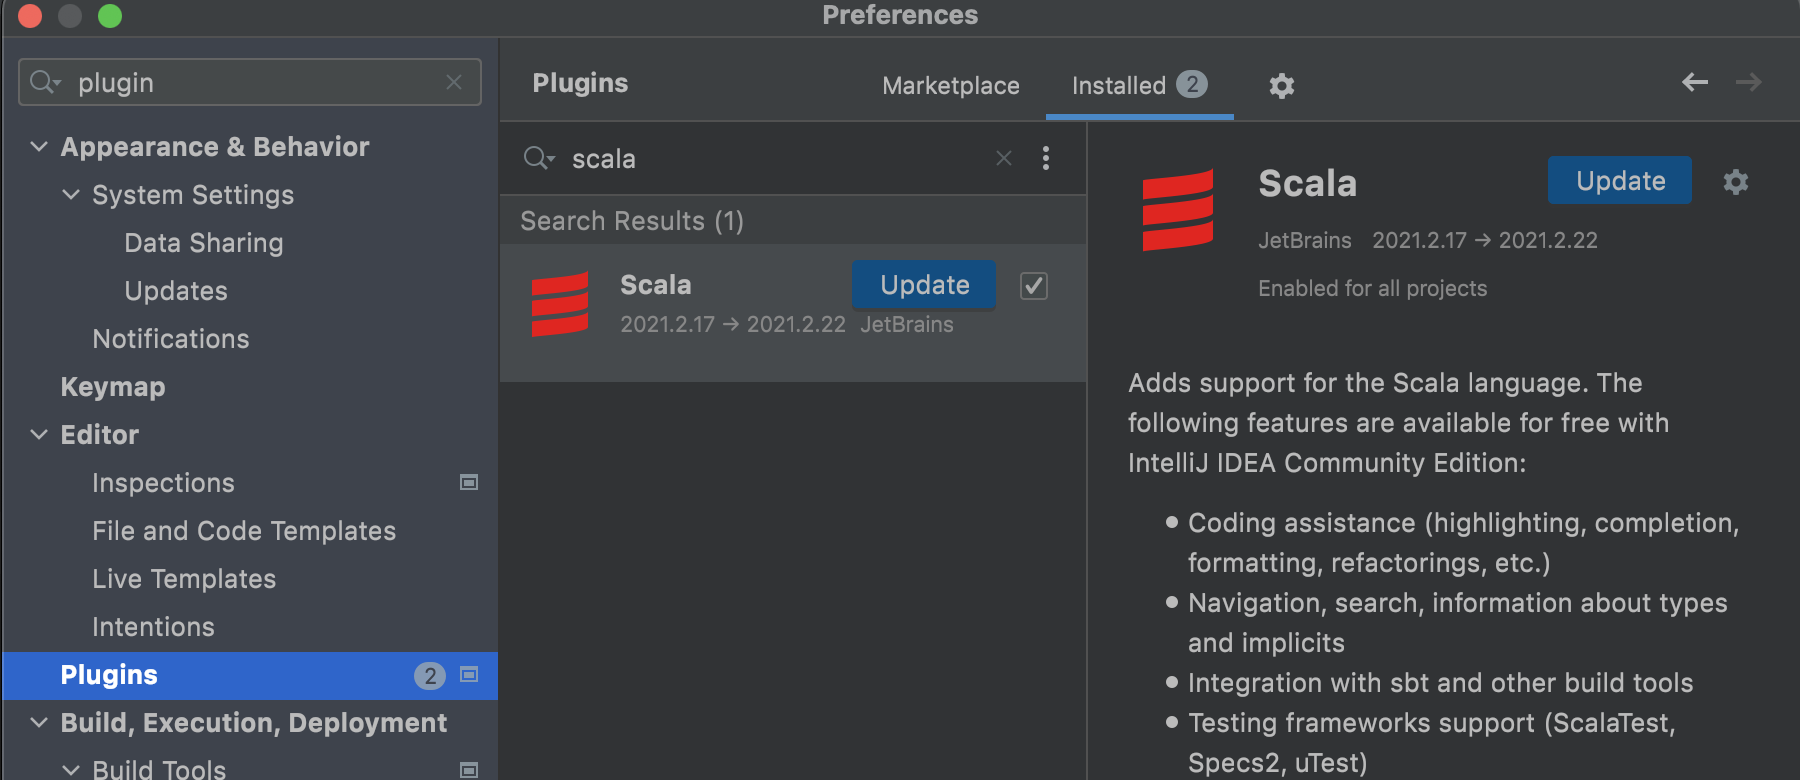Clear the scala plugin search query
The image size is (1800, 780).
[1004, 158]
